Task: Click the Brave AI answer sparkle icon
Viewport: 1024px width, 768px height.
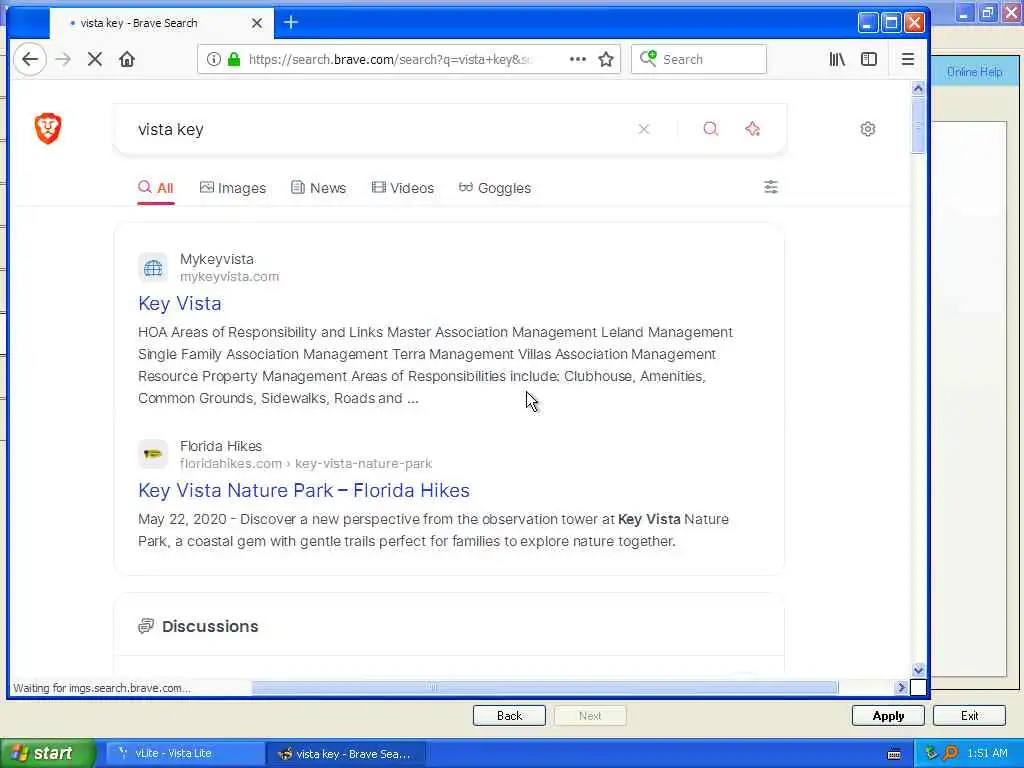Action: pyautogui.click(x=752, y=129)
